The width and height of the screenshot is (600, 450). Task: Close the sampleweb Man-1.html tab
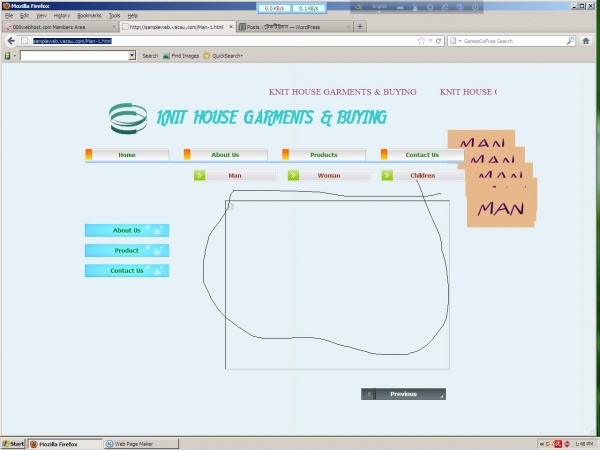(x=231, y=27)
